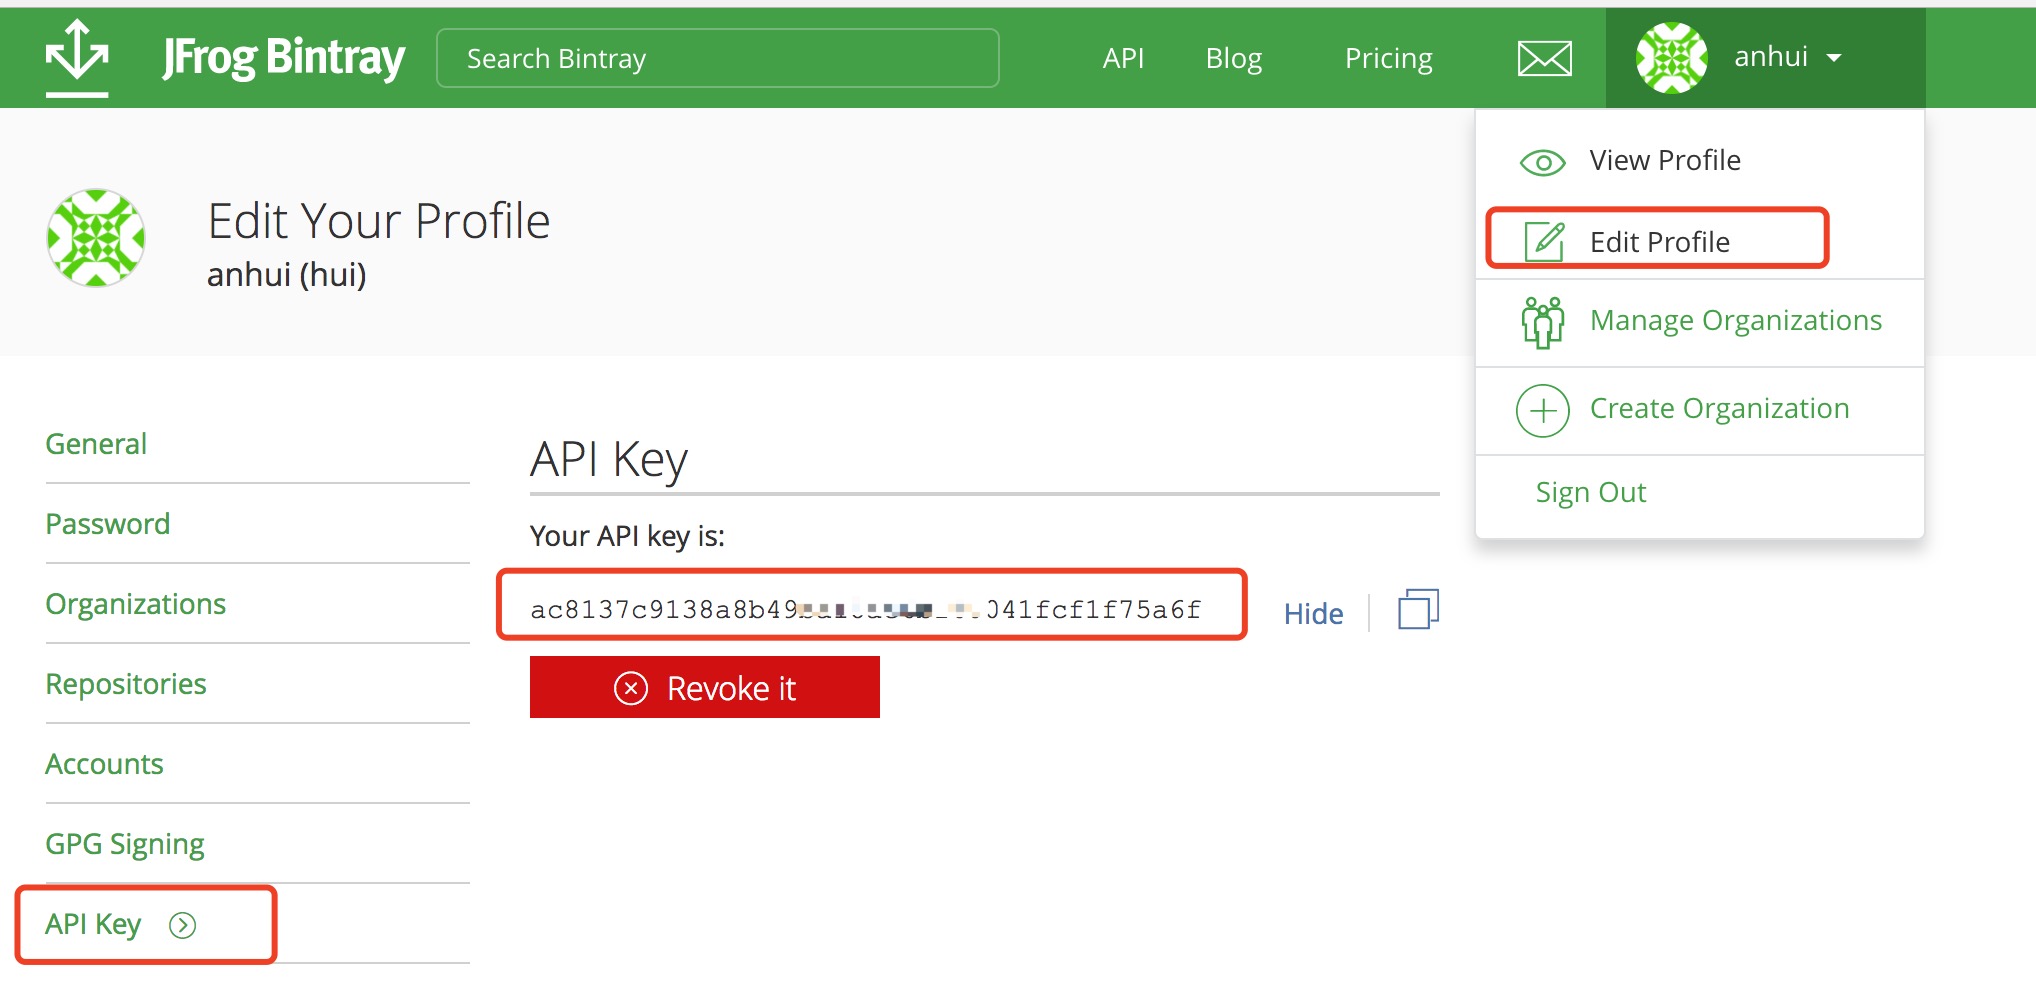Screen dimensions: 2036x996
Task: Open the API link in the header
Action: click(1123, 58)
